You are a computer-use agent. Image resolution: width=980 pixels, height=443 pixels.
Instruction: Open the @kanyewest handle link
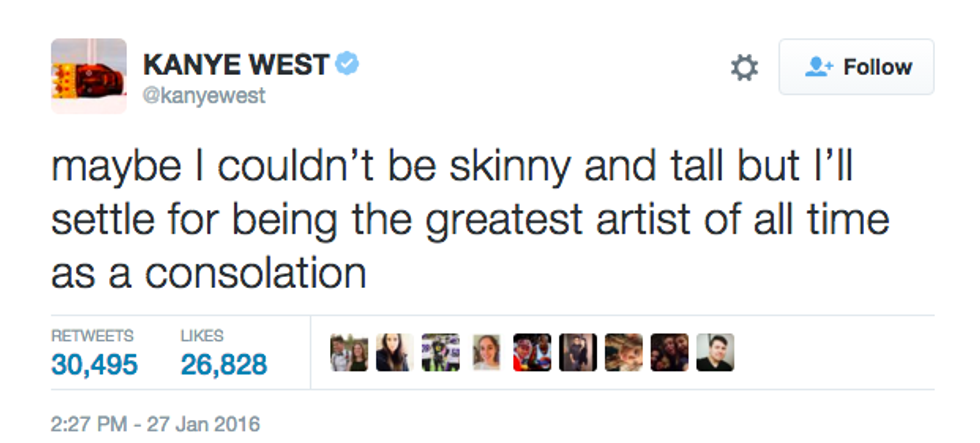tap(204, 97)
